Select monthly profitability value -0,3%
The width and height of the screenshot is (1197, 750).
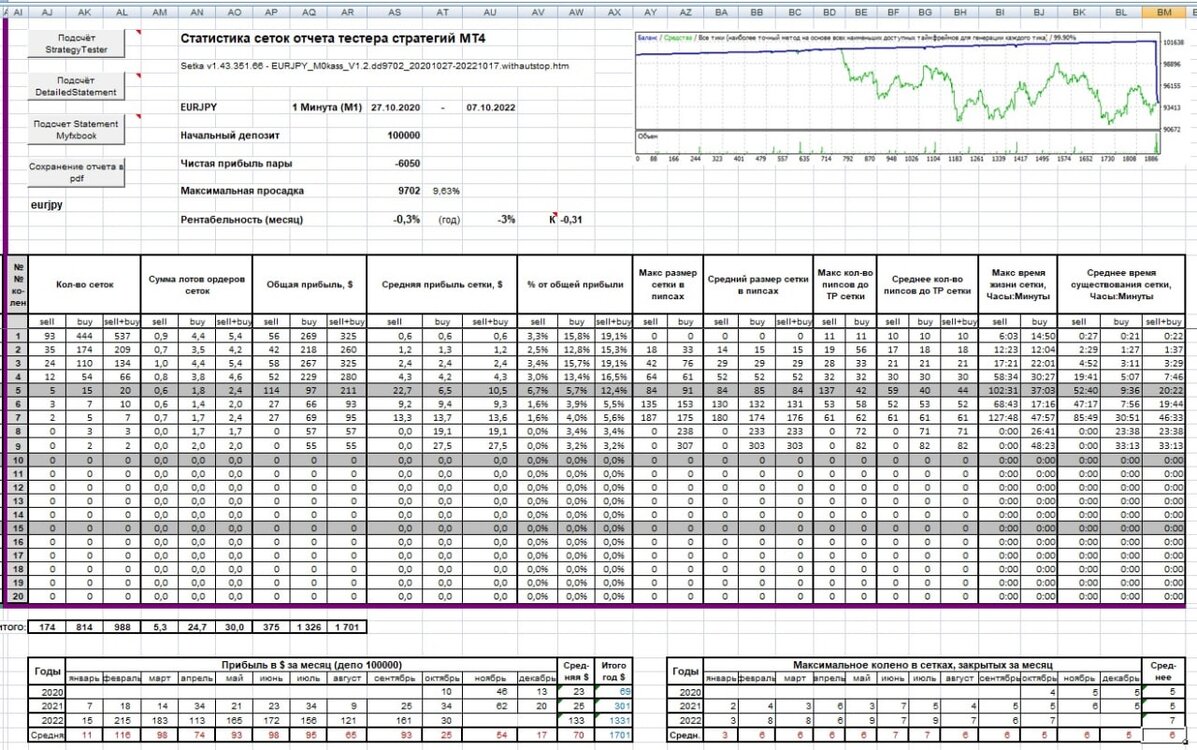click(407, 219)
